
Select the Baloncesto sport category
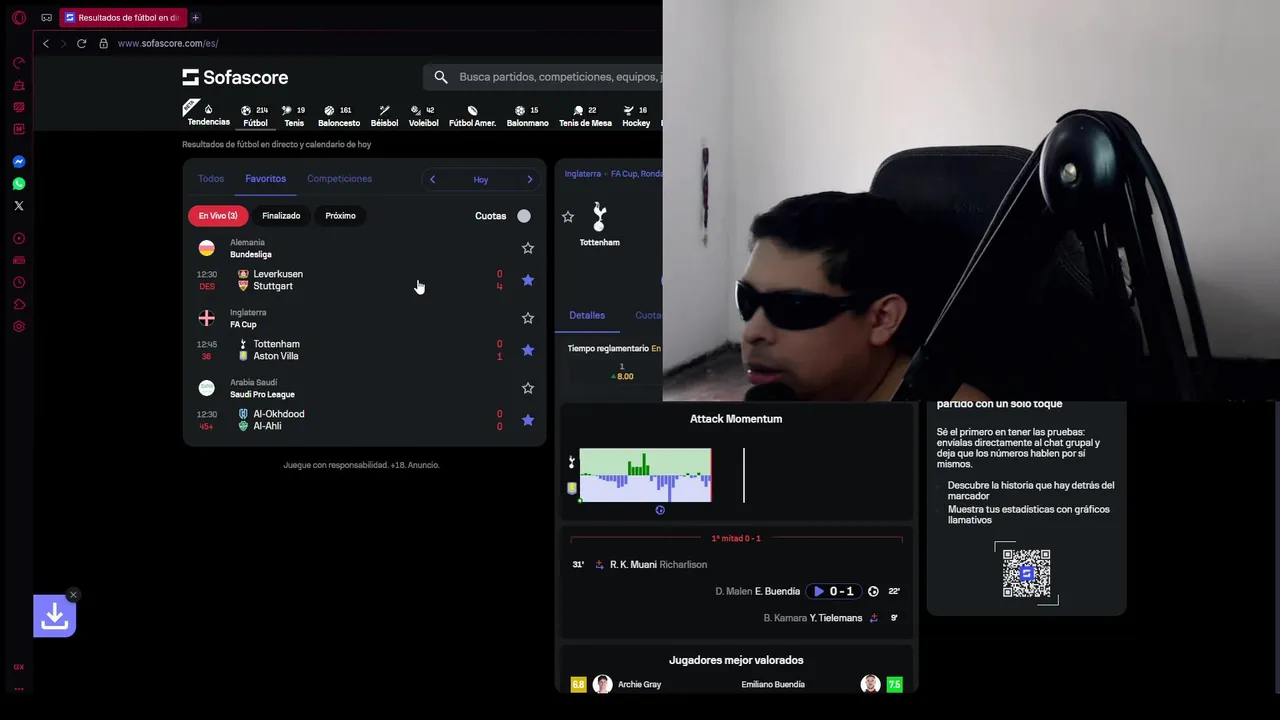[x=339, y=116]
